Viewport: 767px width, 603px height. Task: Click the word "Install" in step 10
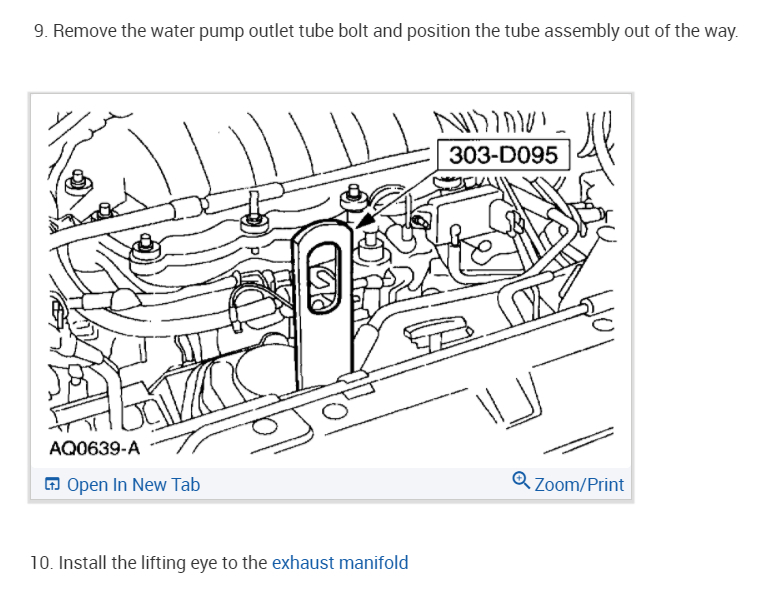pyautogui.click(x=83, y=562)
